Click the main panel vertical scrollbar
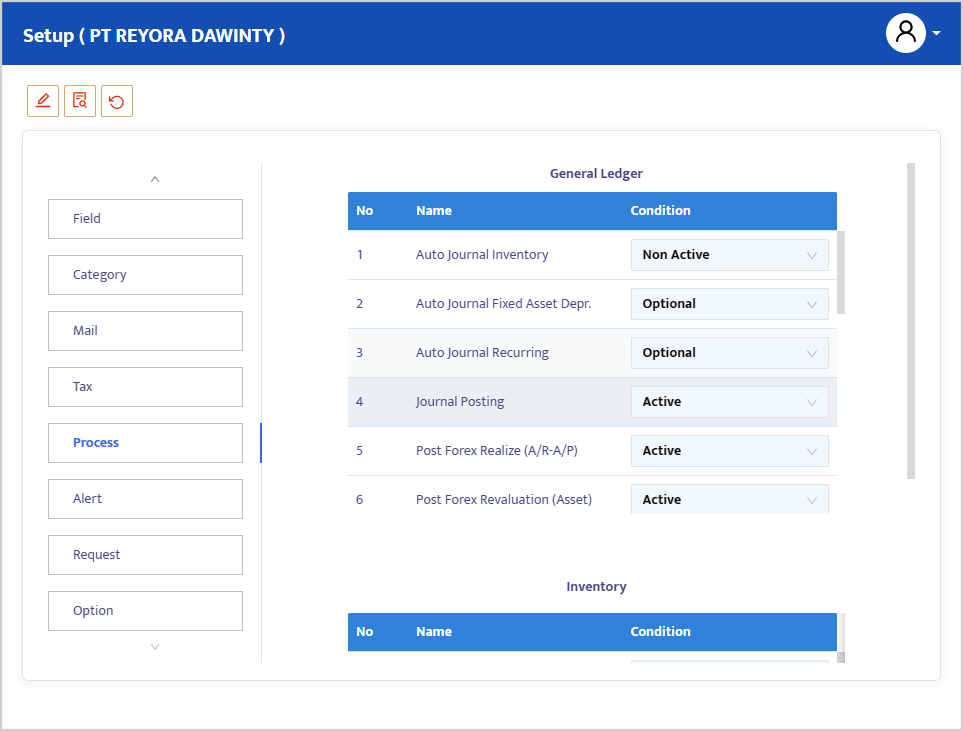 911,321
